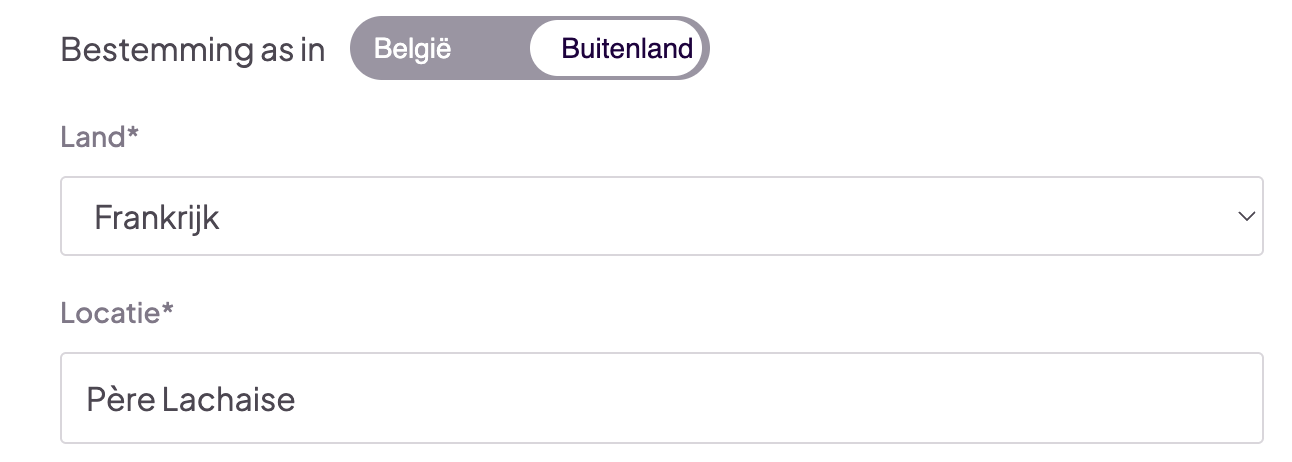Expand country list showing Frankrijk

(661, 216)
